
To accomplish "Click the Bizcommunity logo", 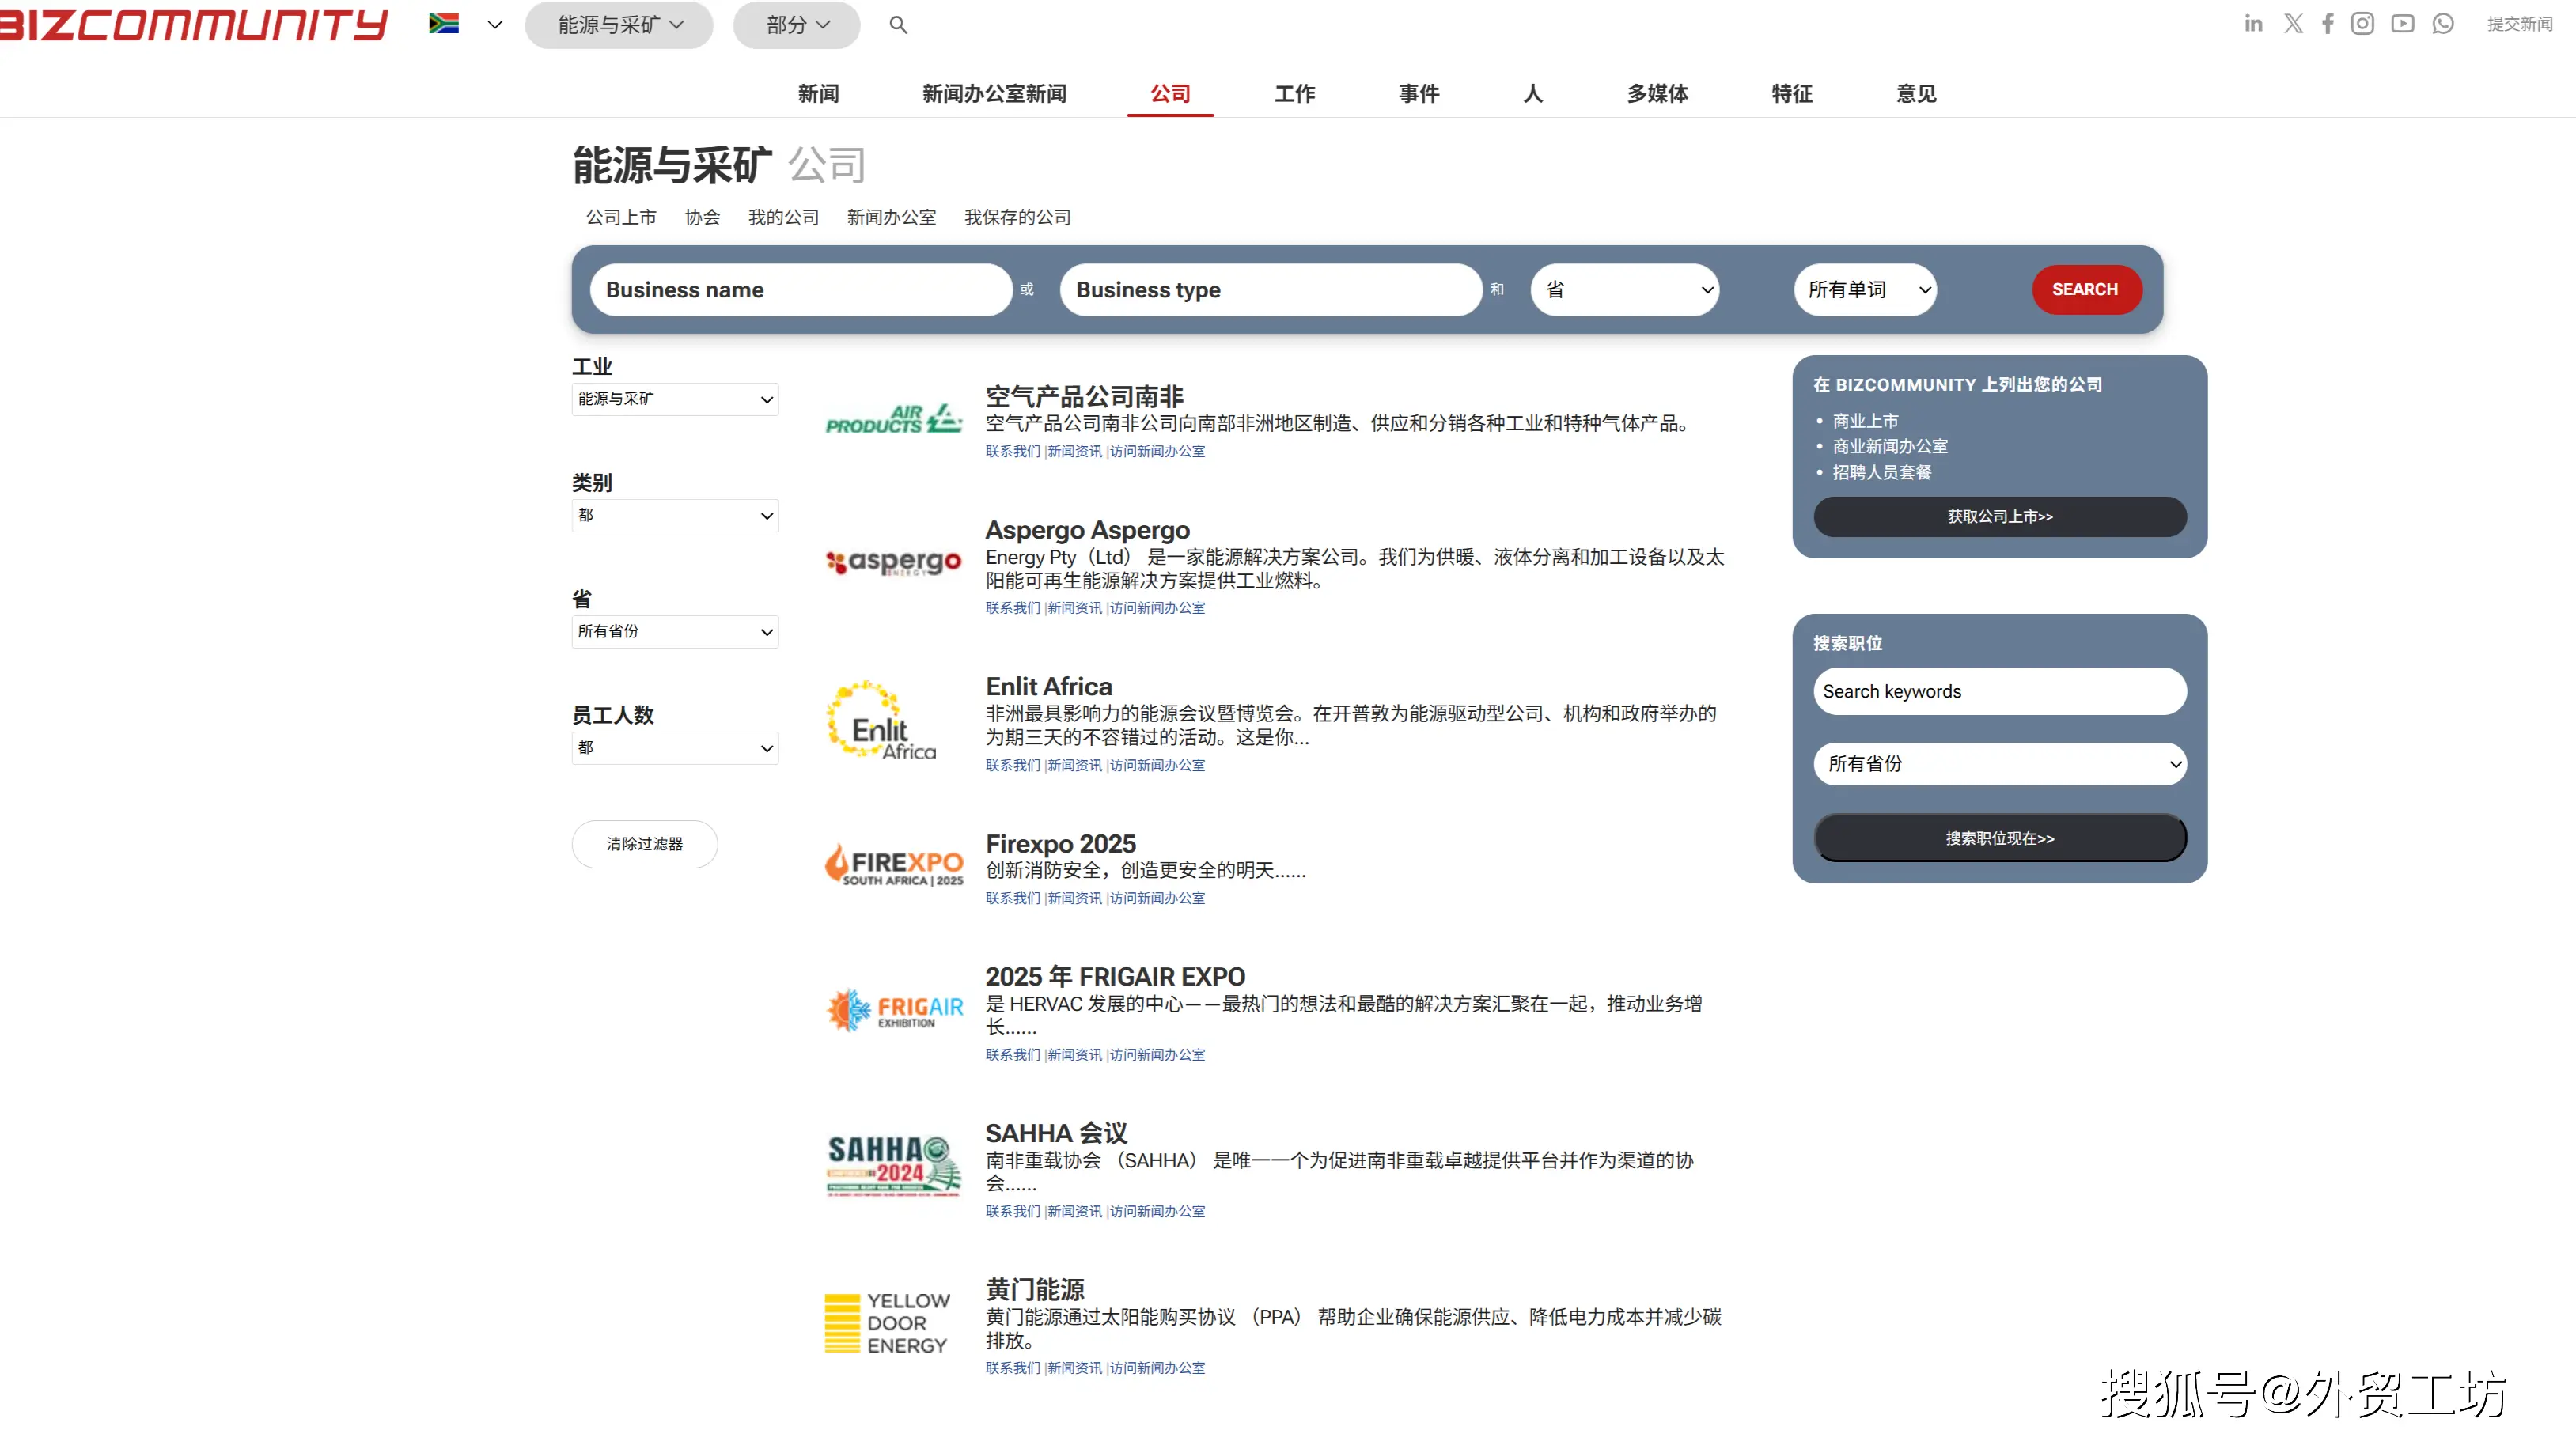I will pyautogui.click(x=192, y=24).
